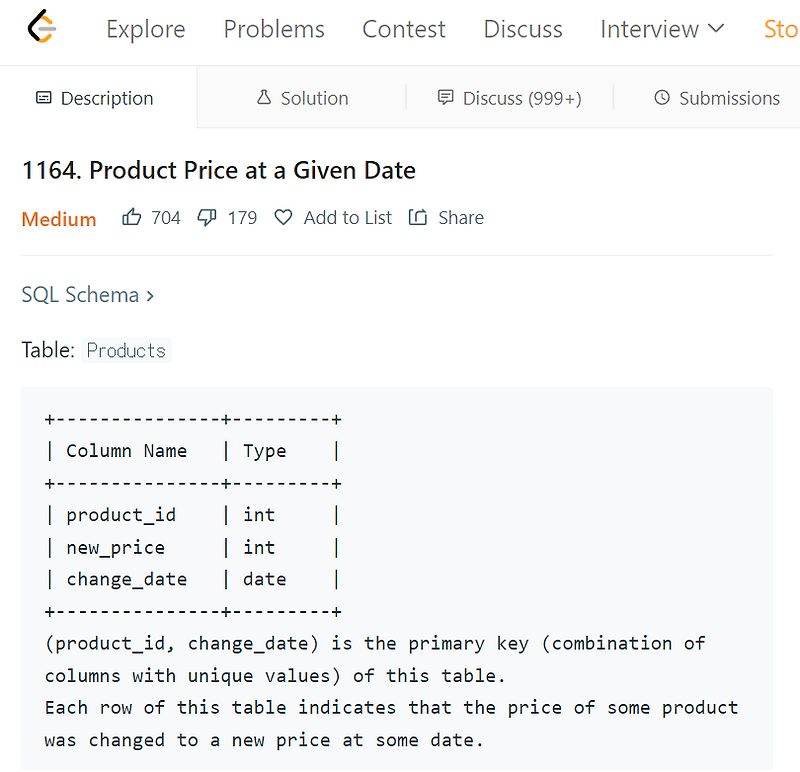Click the flask icon on the Solution tab
This screenshot has width=800, height=772.
point(264,97)
